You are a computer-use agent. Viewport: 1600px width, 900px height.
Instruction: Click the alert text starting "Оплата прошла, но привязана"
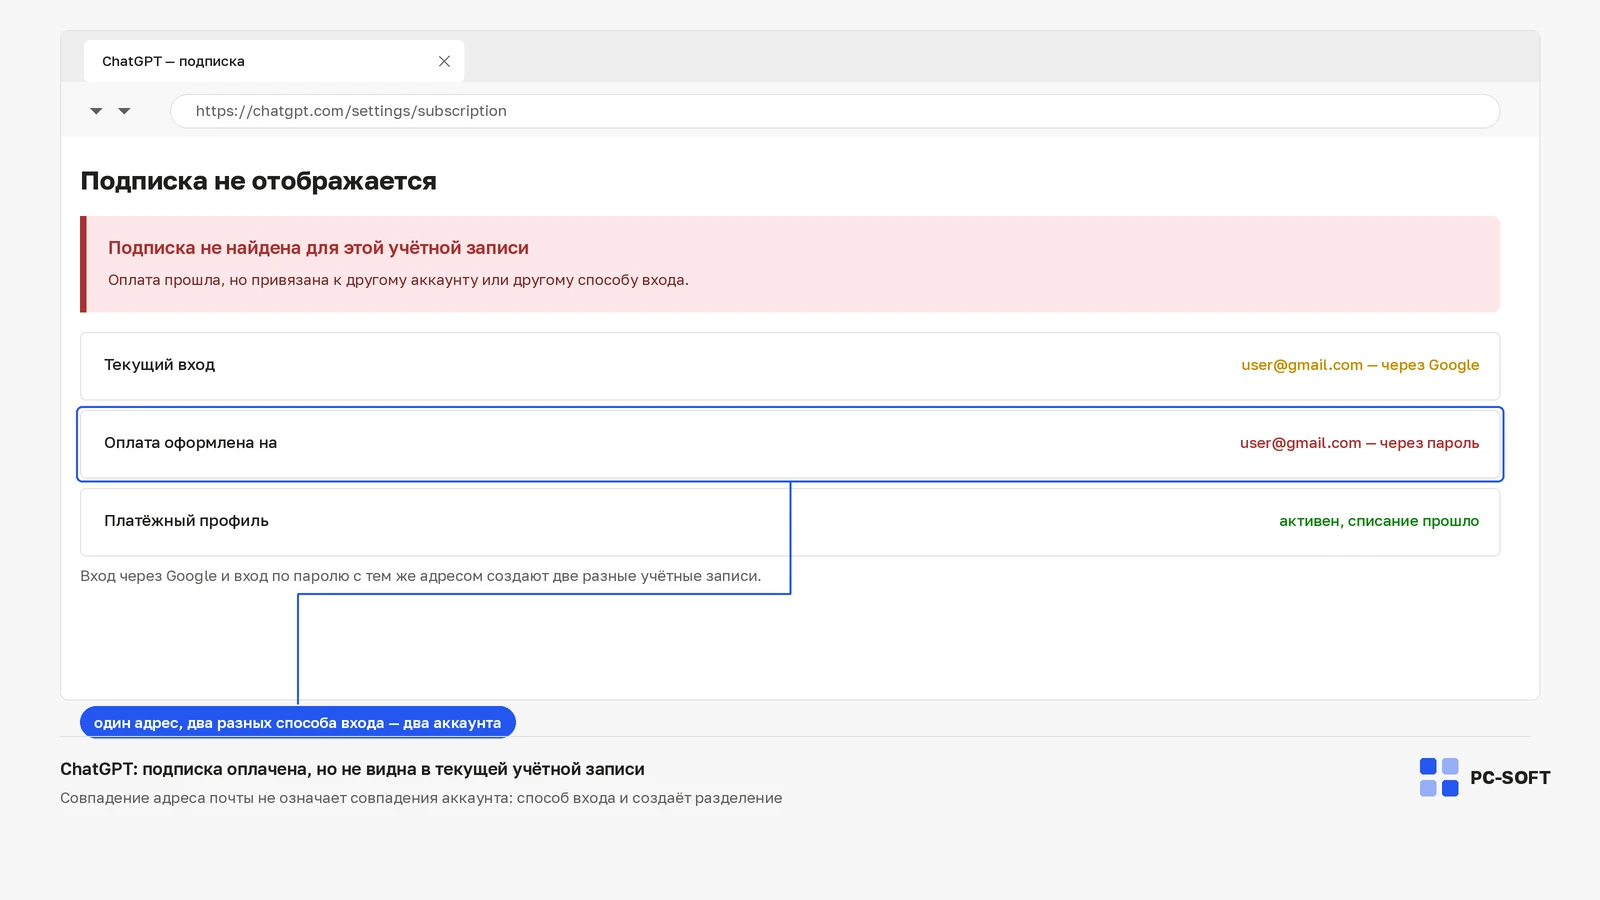coord(398,280)
